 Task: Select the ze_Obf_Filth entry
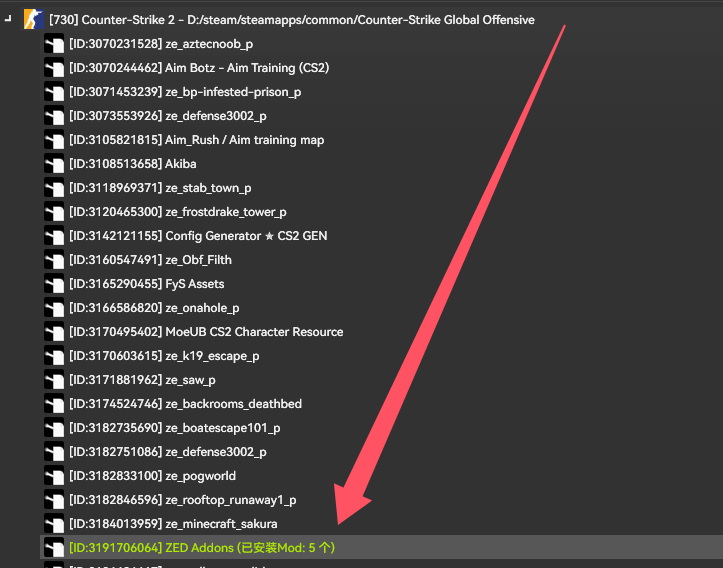point(150,260)
